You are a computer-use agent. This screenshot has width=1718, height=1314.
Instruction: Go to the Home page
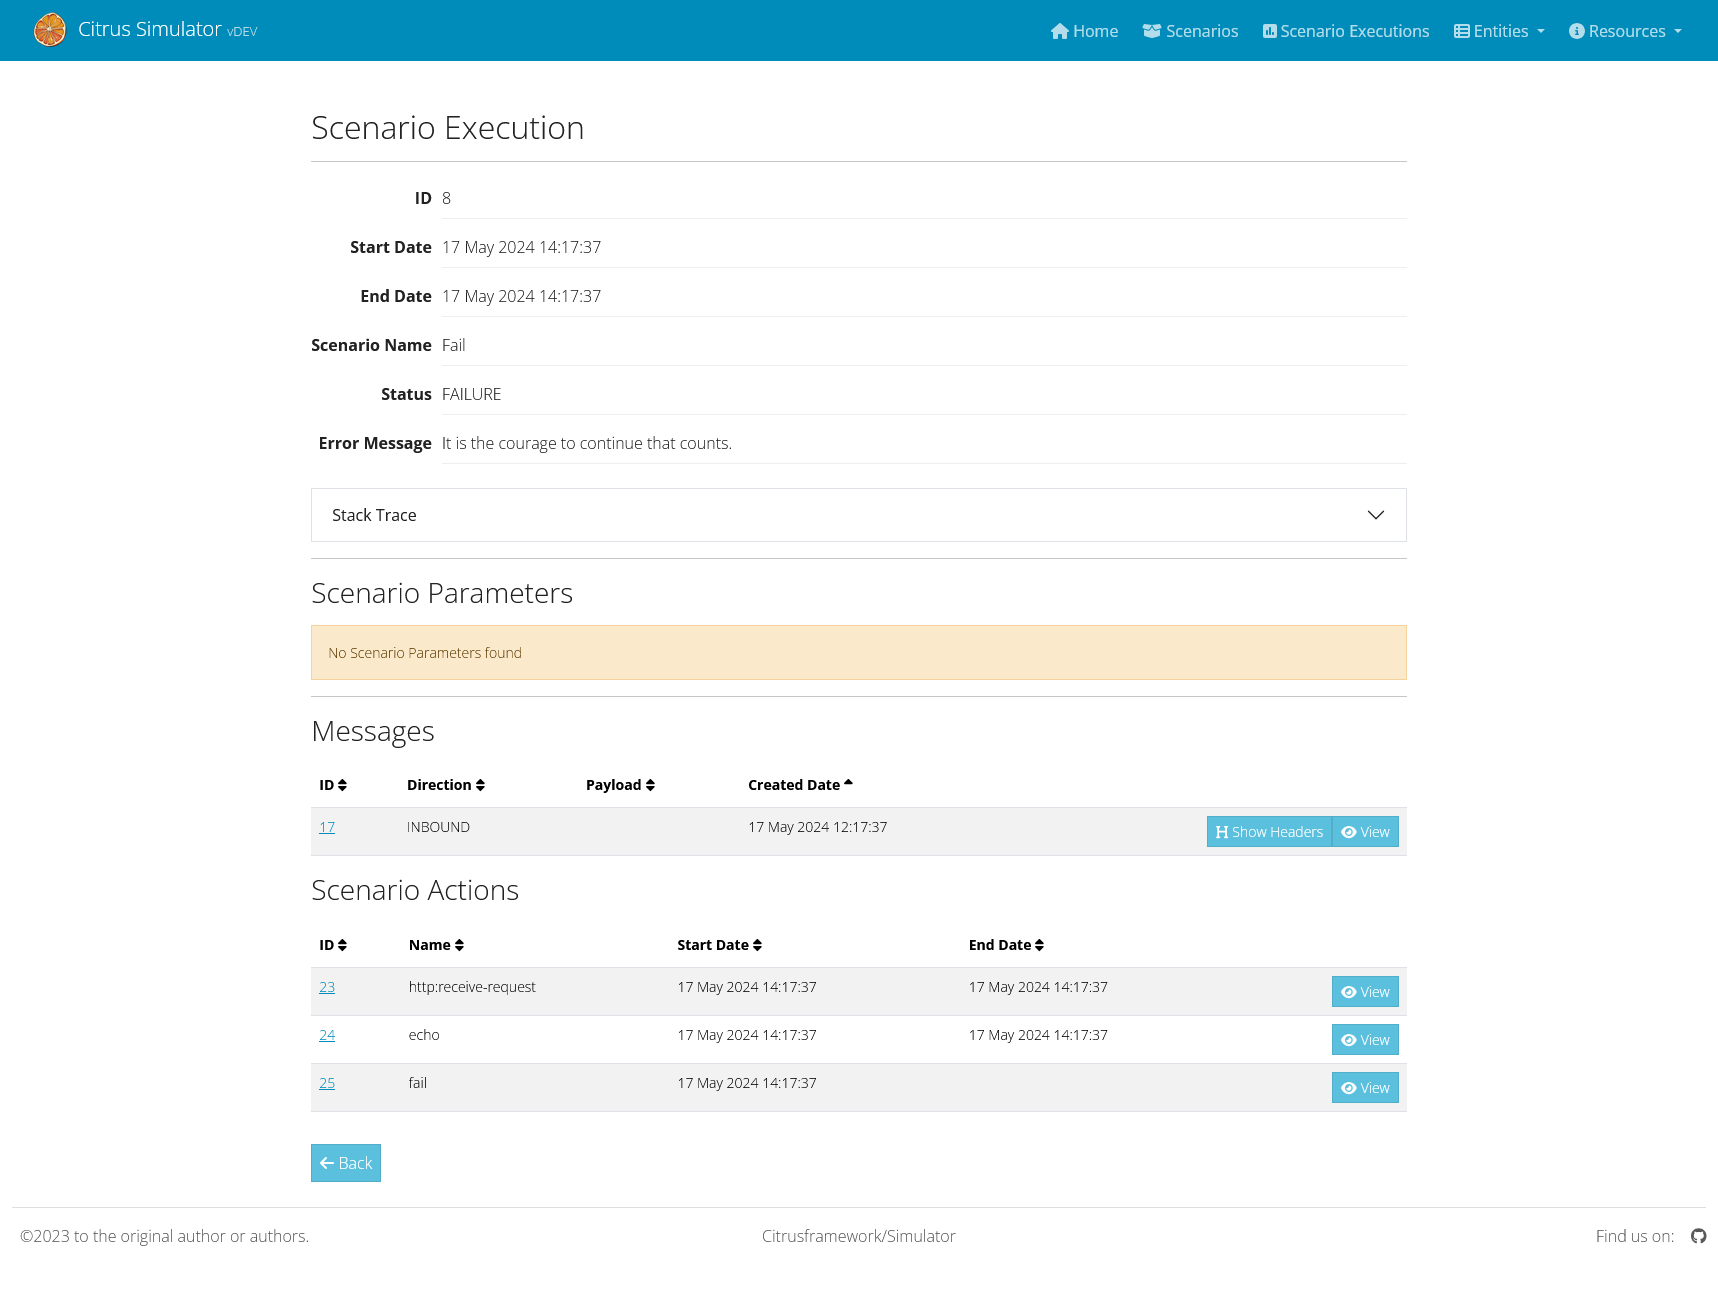coord(1084,31)
